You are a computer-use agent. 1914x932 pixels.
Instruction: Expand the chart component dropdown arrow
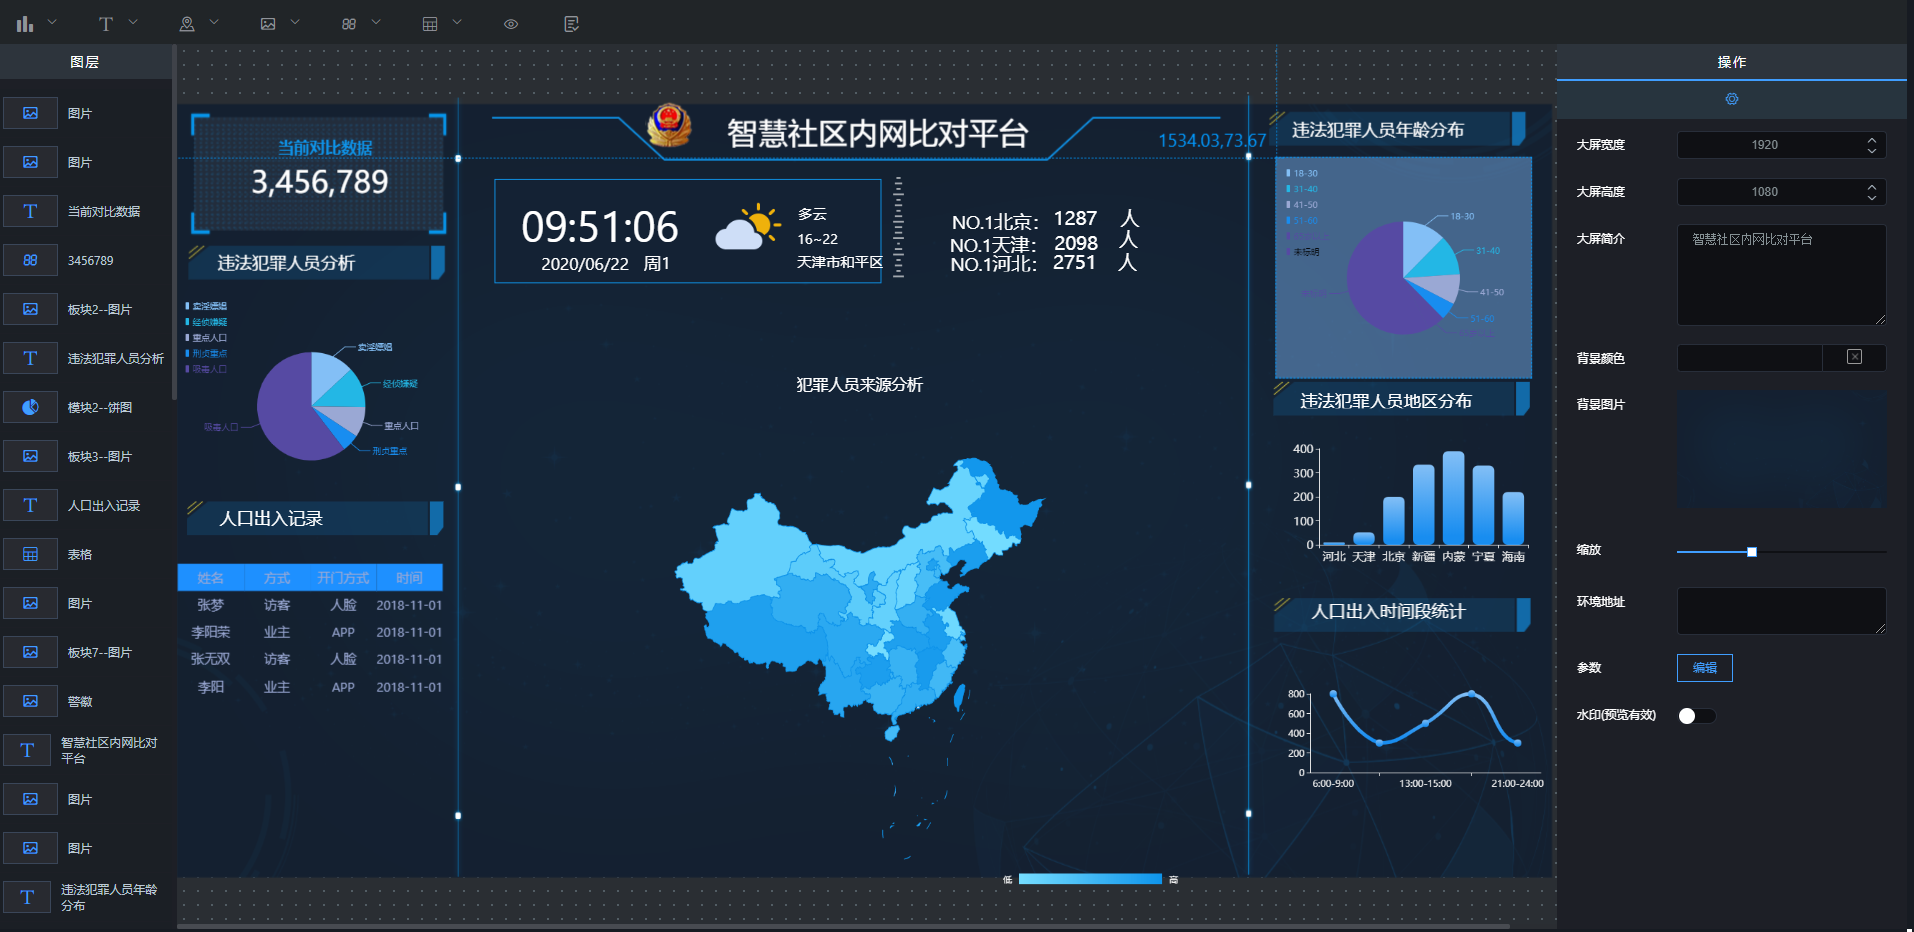(52, 22)
